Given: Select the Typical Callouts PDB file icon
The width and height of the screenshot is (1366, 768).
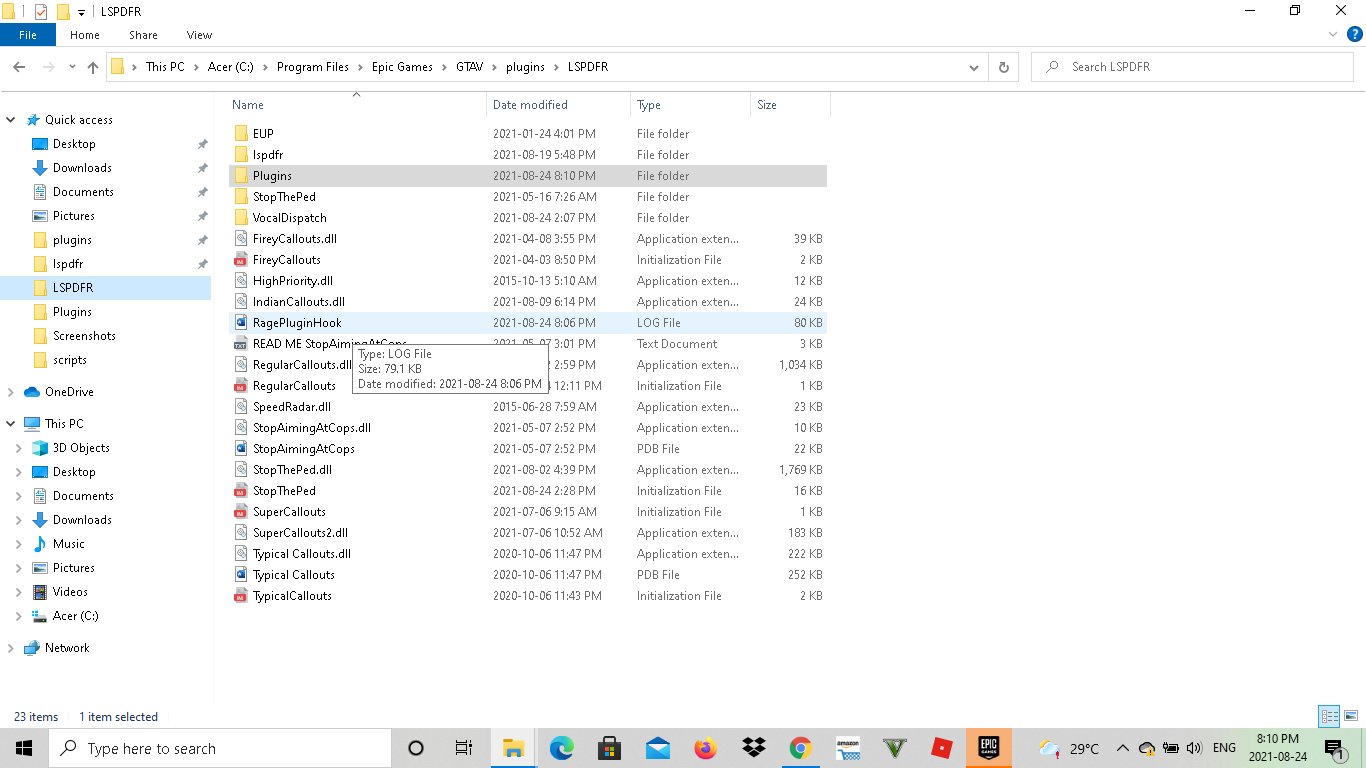Looking at the screenshot, I should (241, 575).
